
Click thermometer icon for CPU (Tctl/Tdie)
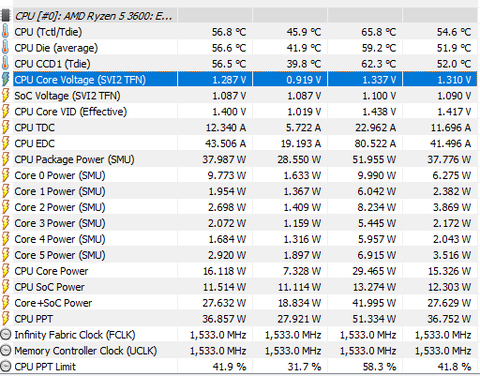click(x=5, y=32)
